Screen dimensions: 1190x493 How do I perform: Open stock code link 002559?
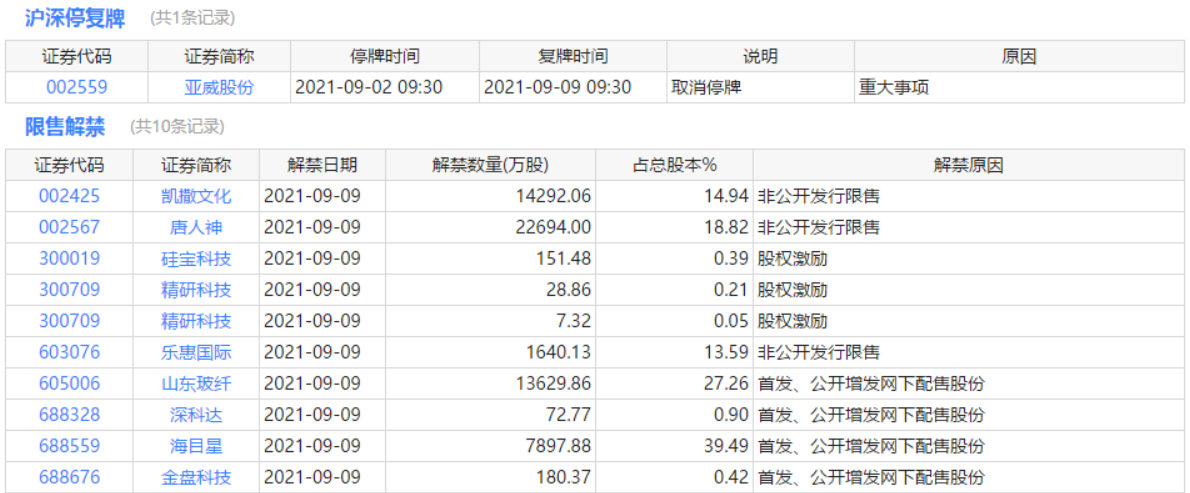[76, 87]
